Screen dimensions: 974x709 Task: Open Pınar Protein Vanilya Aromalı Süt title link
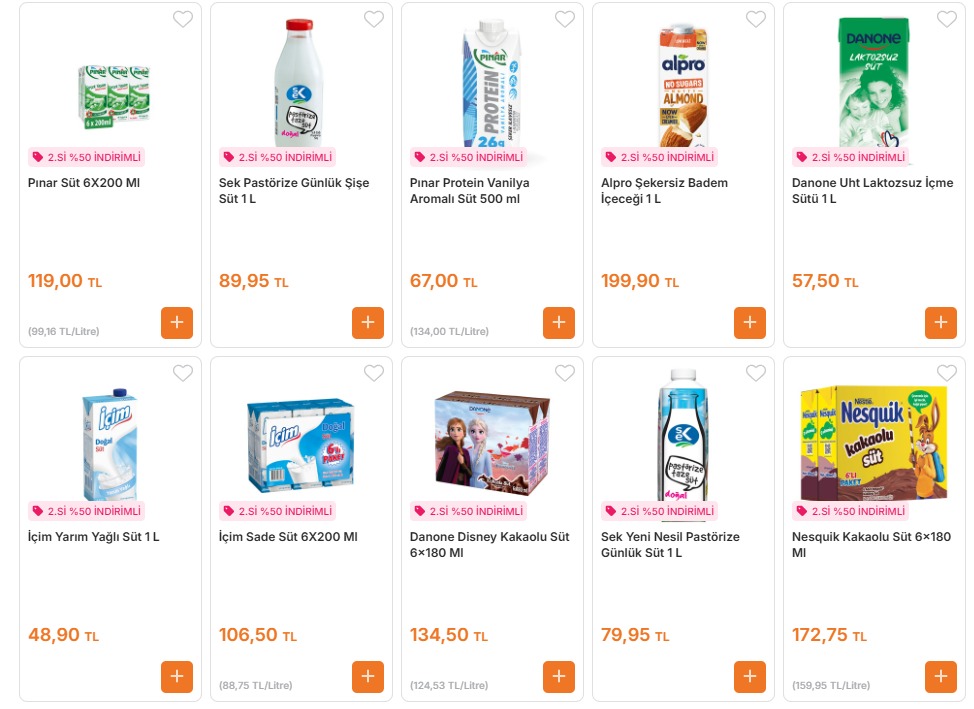[470, 191]
